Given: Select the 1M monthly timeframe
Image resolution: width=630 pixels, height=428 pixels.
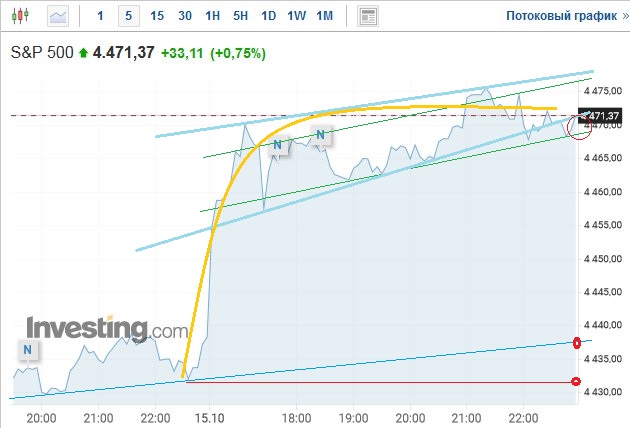Looking at the screenshot, I should pos(325,16).
